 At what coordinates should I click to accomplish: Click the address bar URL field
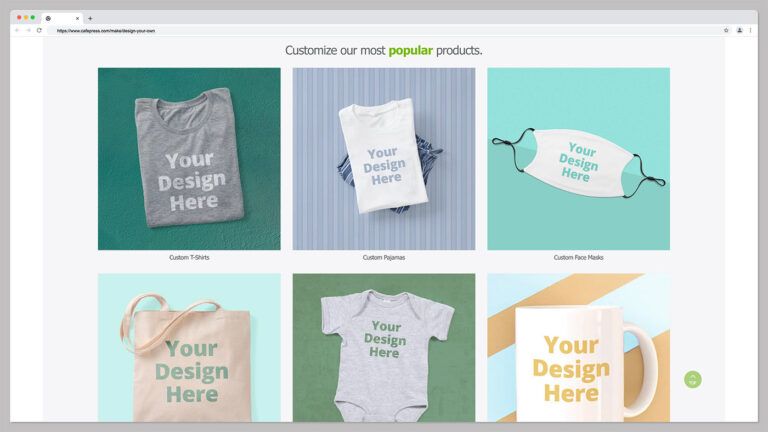300,30
